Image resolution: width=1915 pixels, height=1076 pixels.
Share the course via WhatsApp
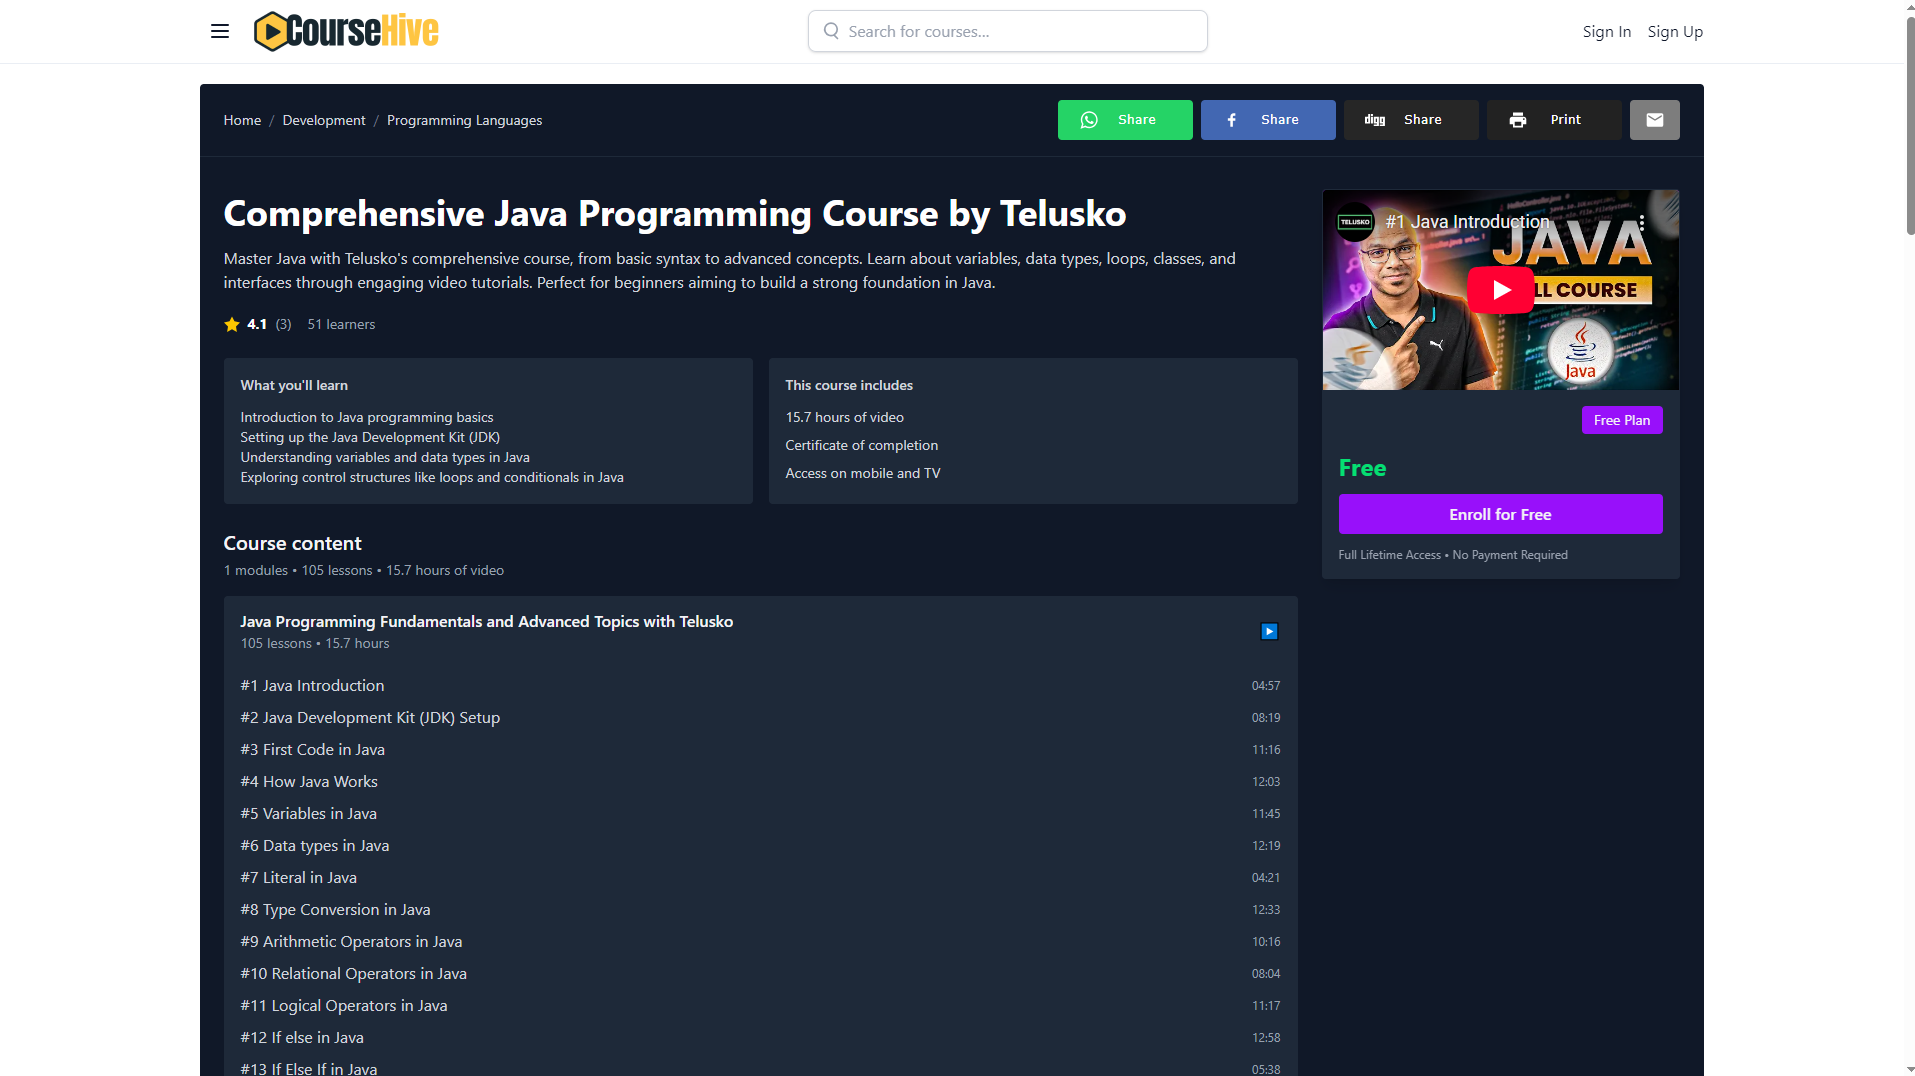1124,120
